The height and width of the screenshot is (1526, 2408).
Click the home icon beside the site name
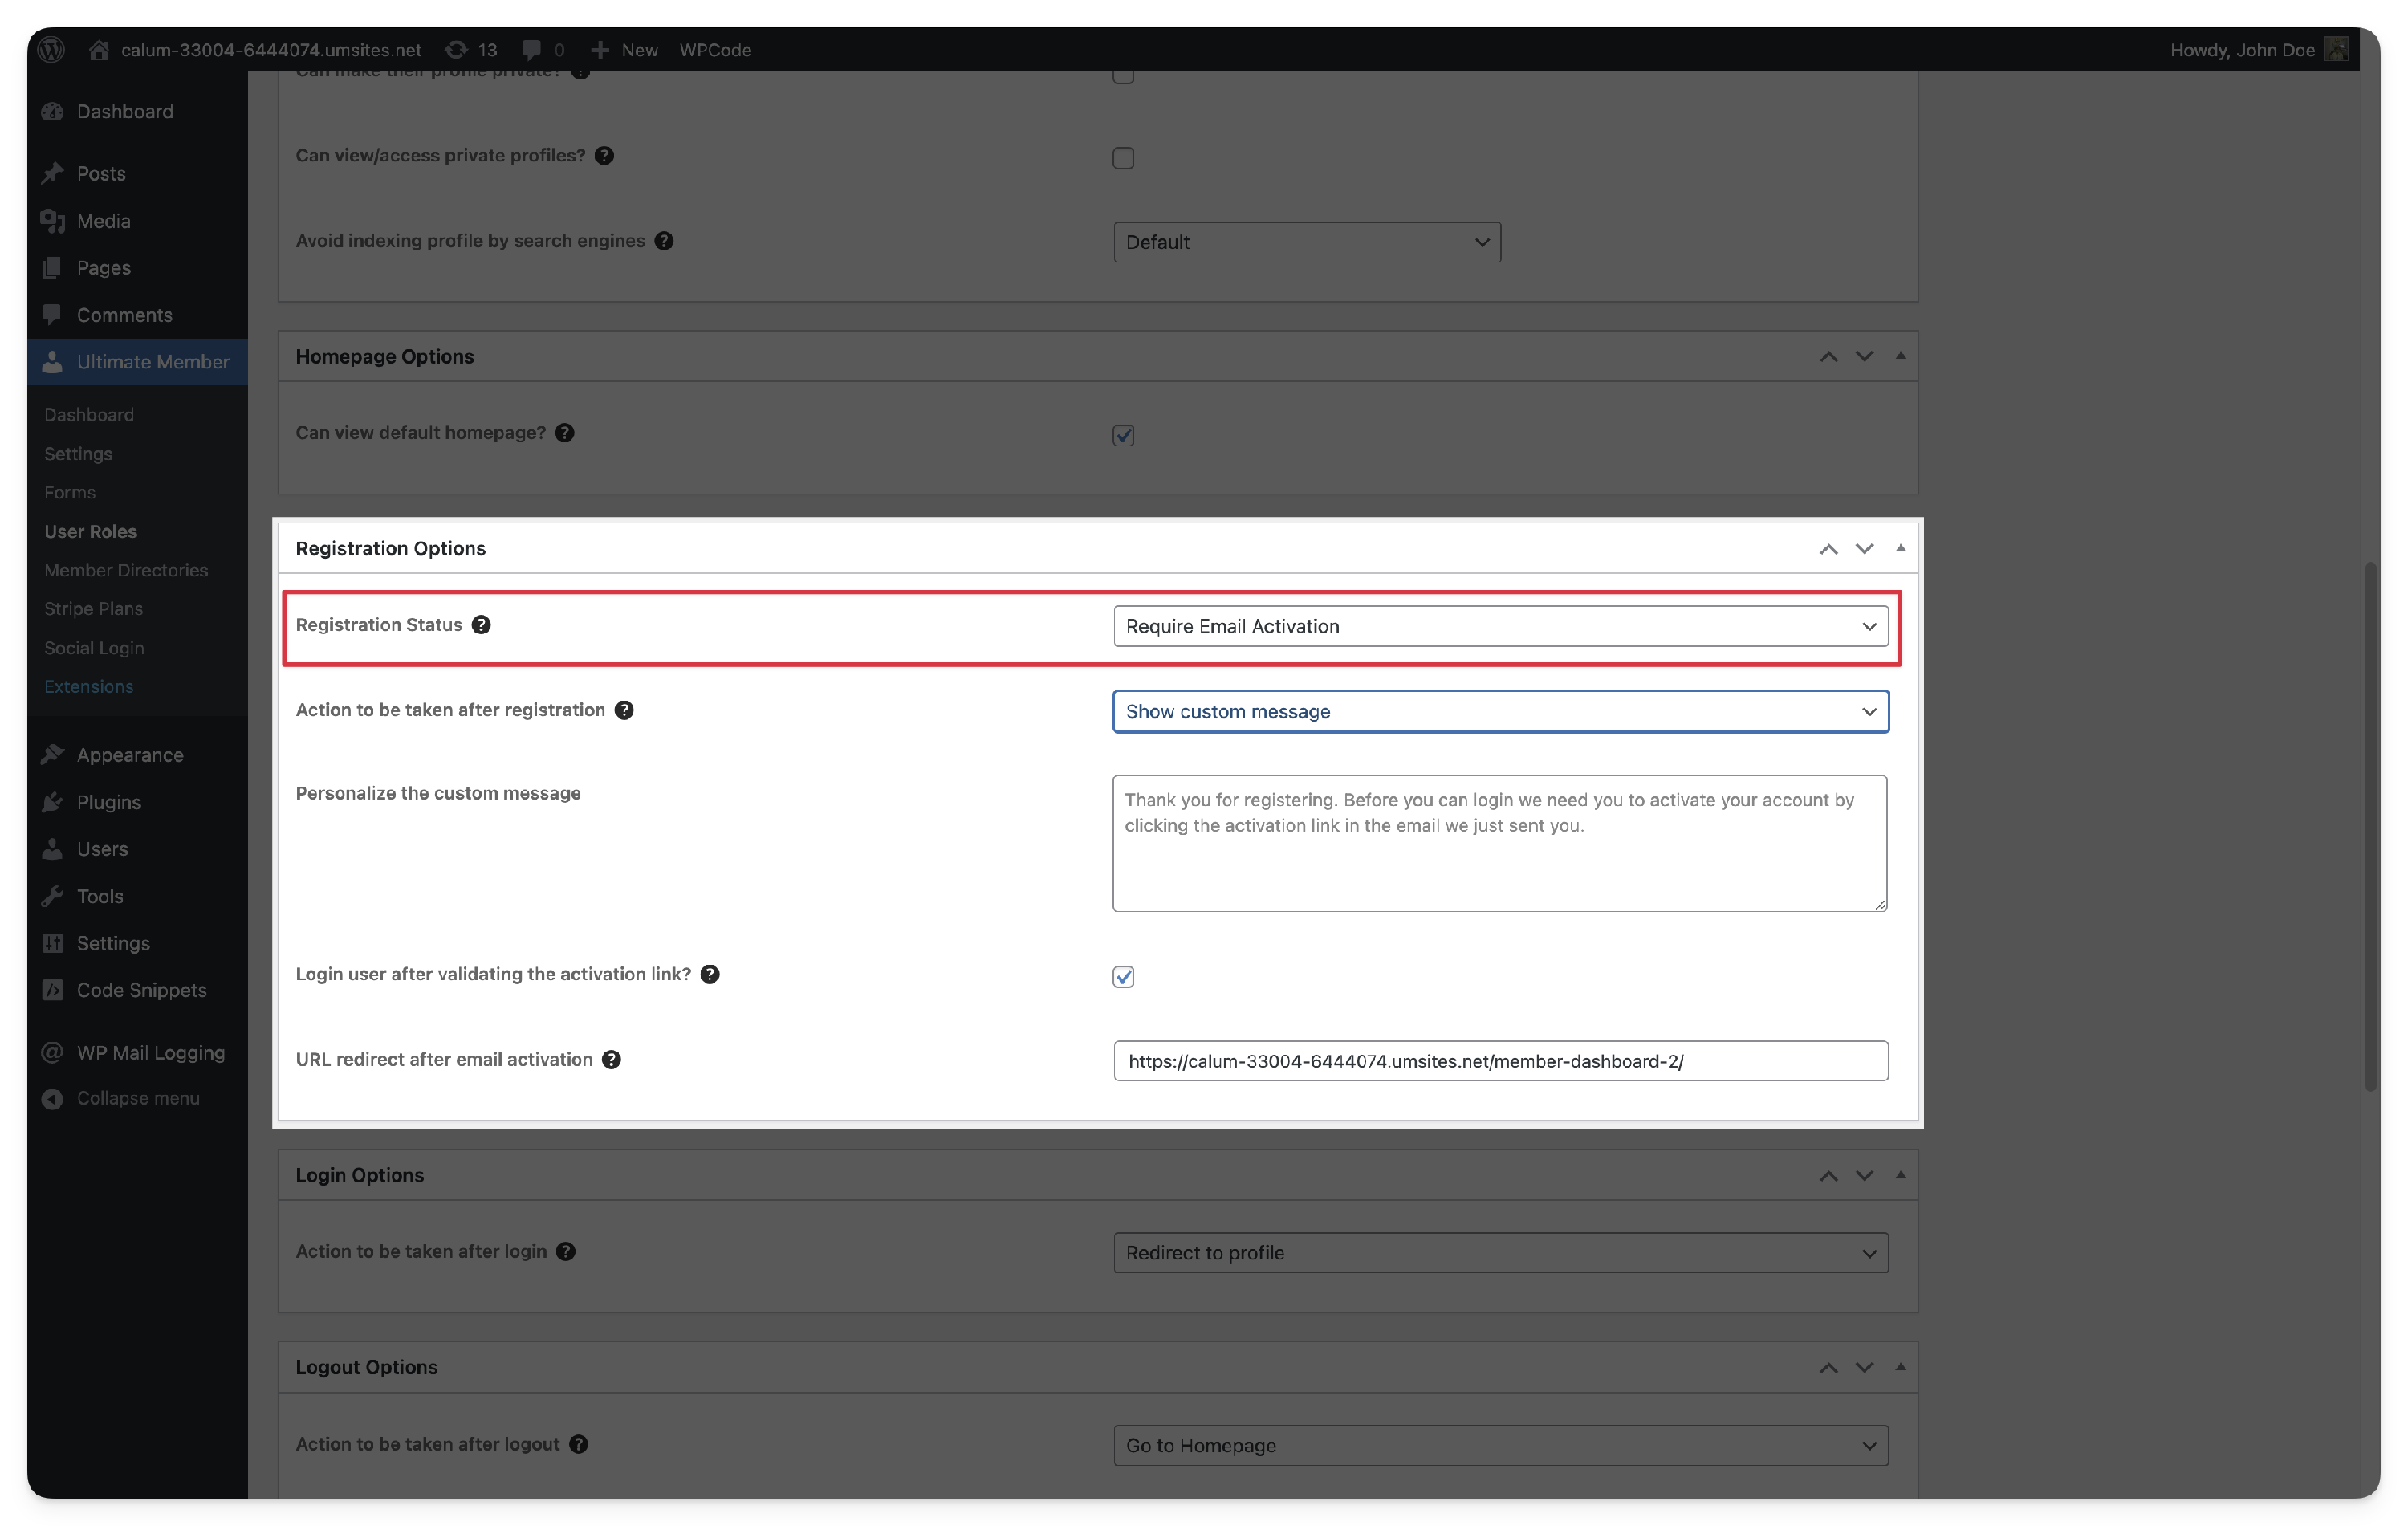click(98, 49)
